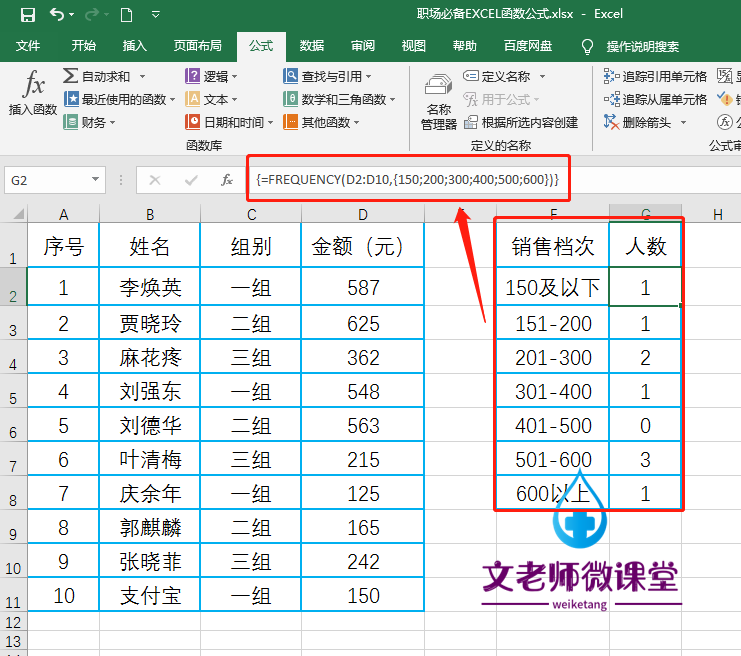Switch to the 开始 ribbon tab
Viewport: 741px width, 656px height.
pyautogui.click(x=84, y=46)
